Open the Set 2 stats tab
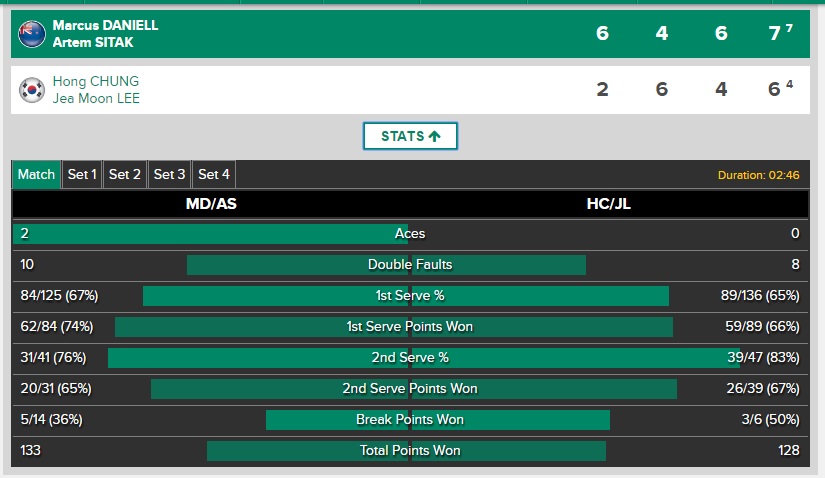 (x=125, y=174)
